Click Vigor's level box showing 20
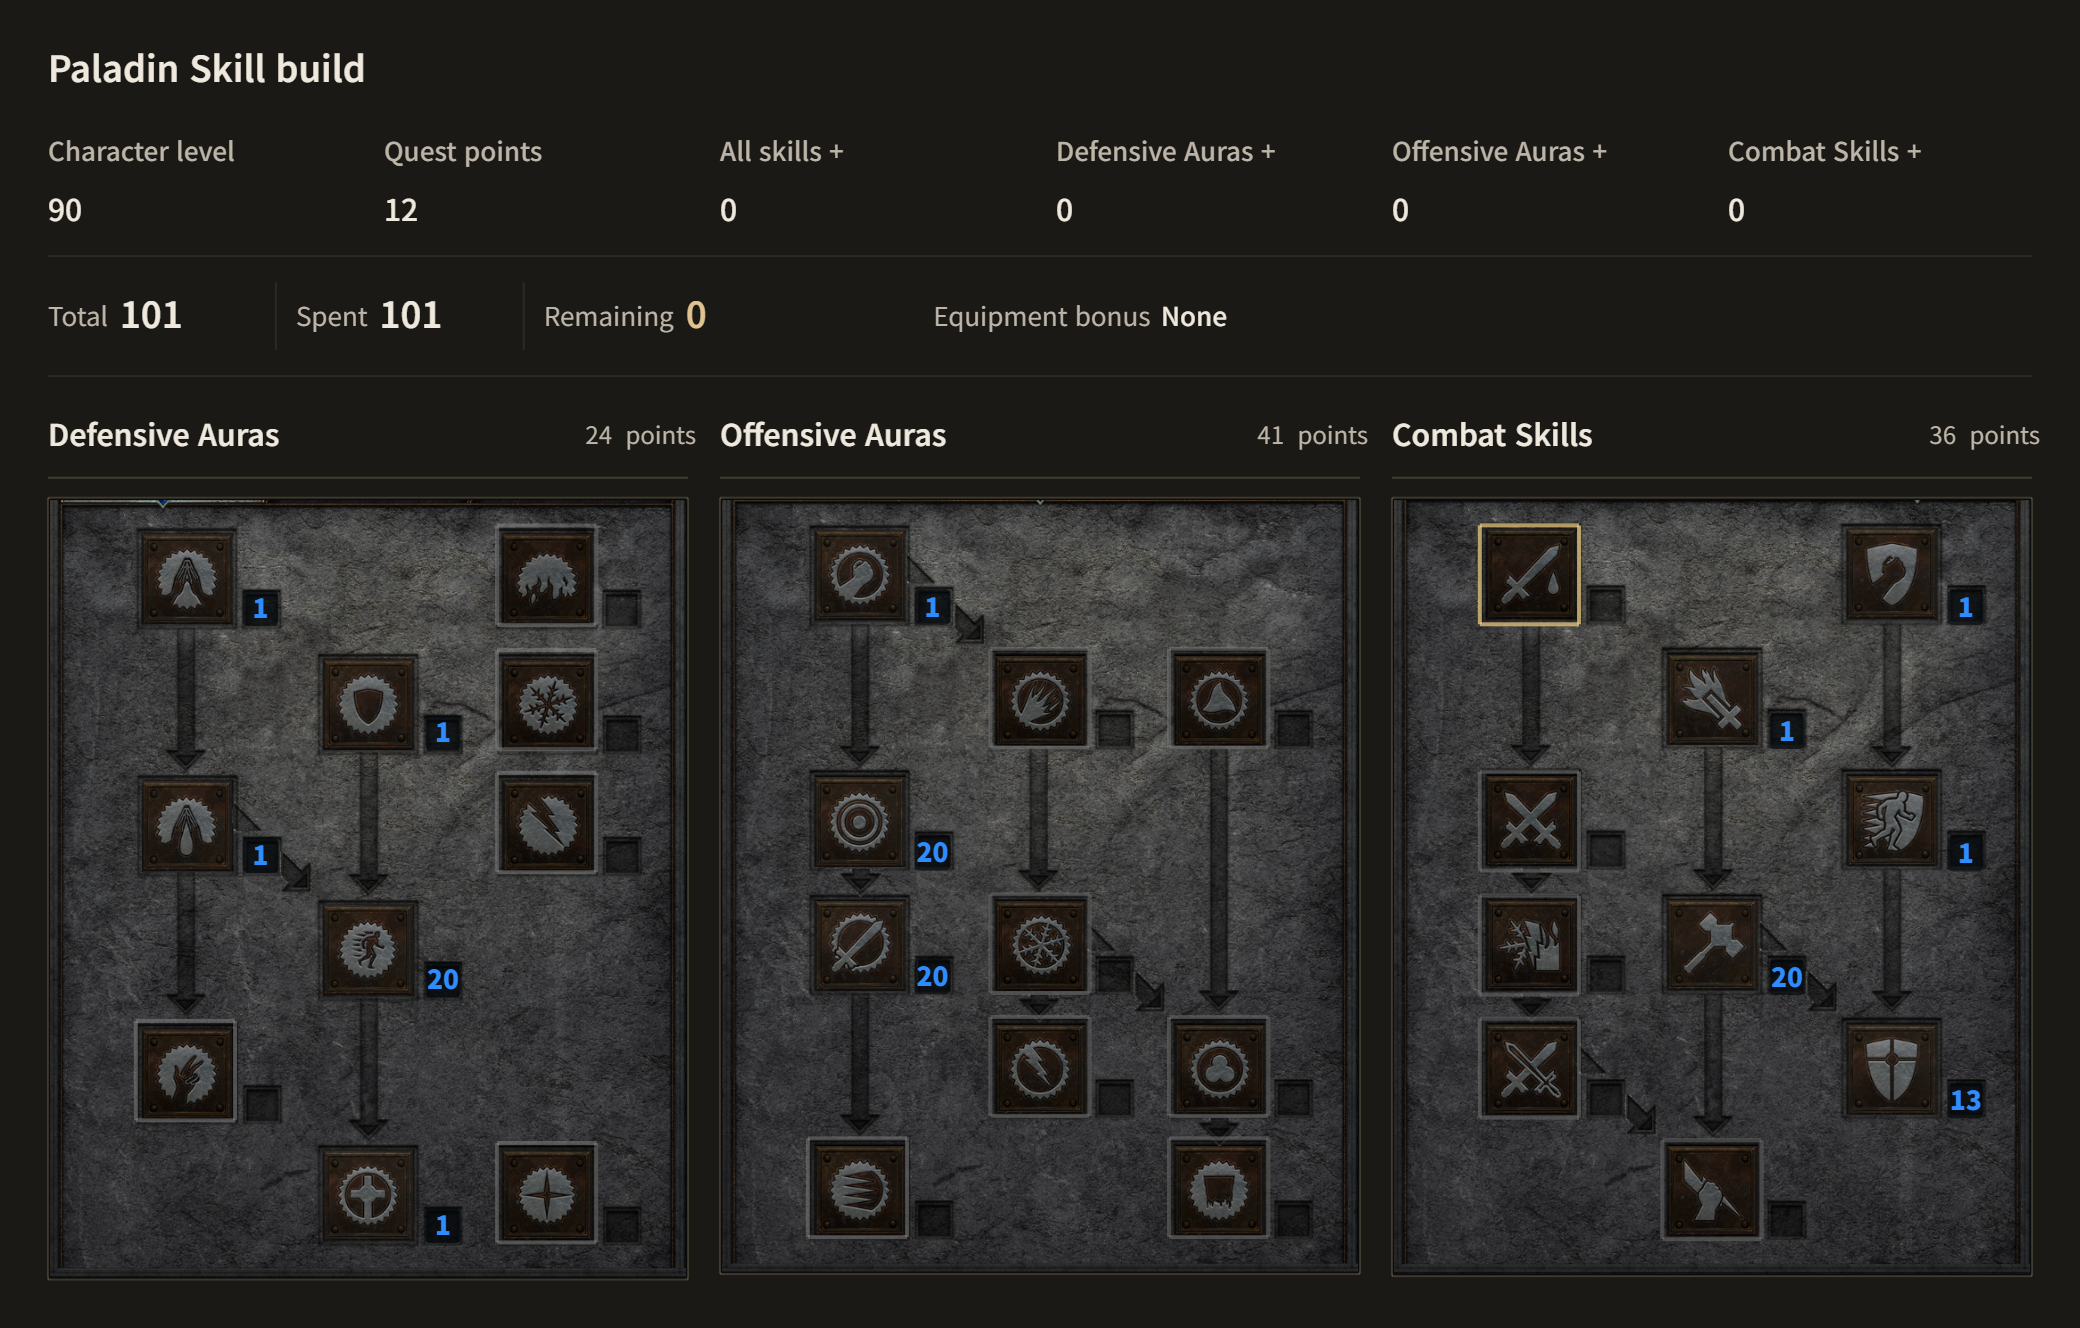The width and height of the screenshot is (2080, 1328). [443, 979]
